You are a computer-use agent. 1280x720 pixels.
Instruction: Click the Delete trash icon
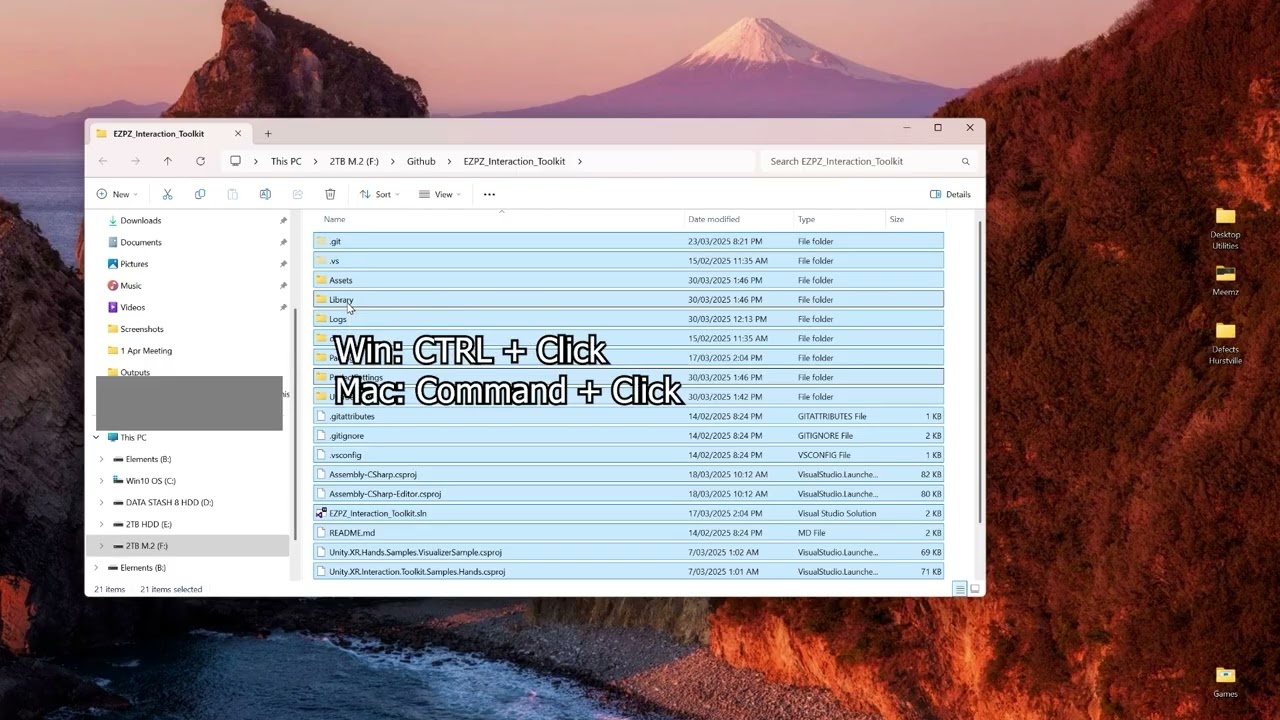pyautogui.click(x=330, y=194)
